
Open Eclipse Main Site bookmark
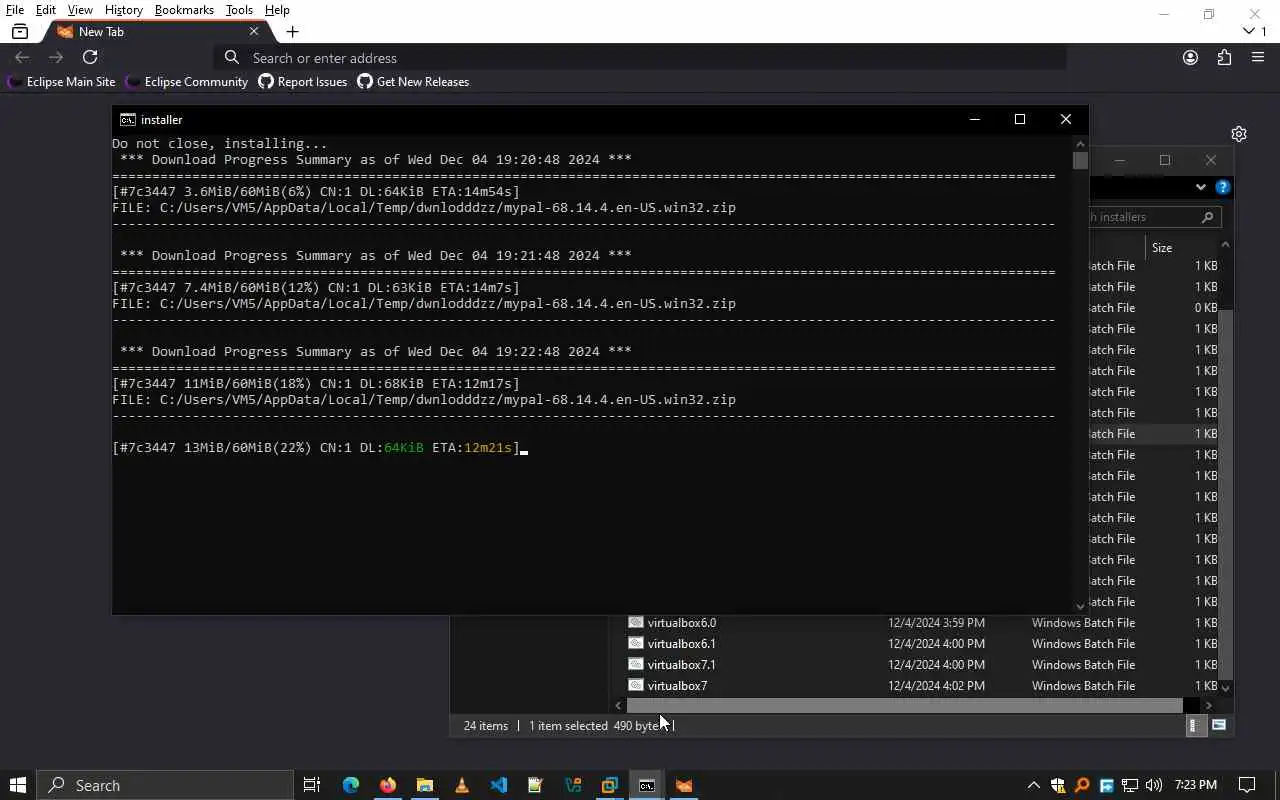point(62,82)
